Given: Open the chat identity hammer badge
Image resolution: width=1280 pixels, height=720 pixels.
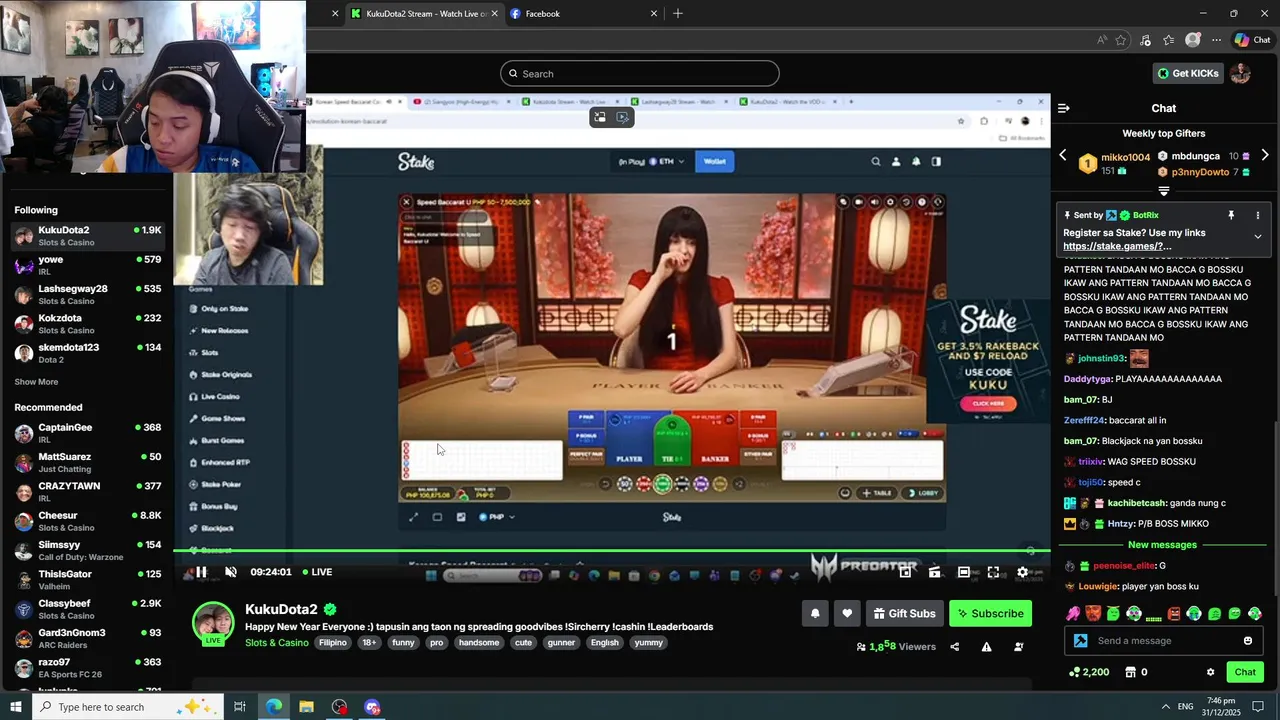Looking at the screenshot, I should (x=1080, y=641).
